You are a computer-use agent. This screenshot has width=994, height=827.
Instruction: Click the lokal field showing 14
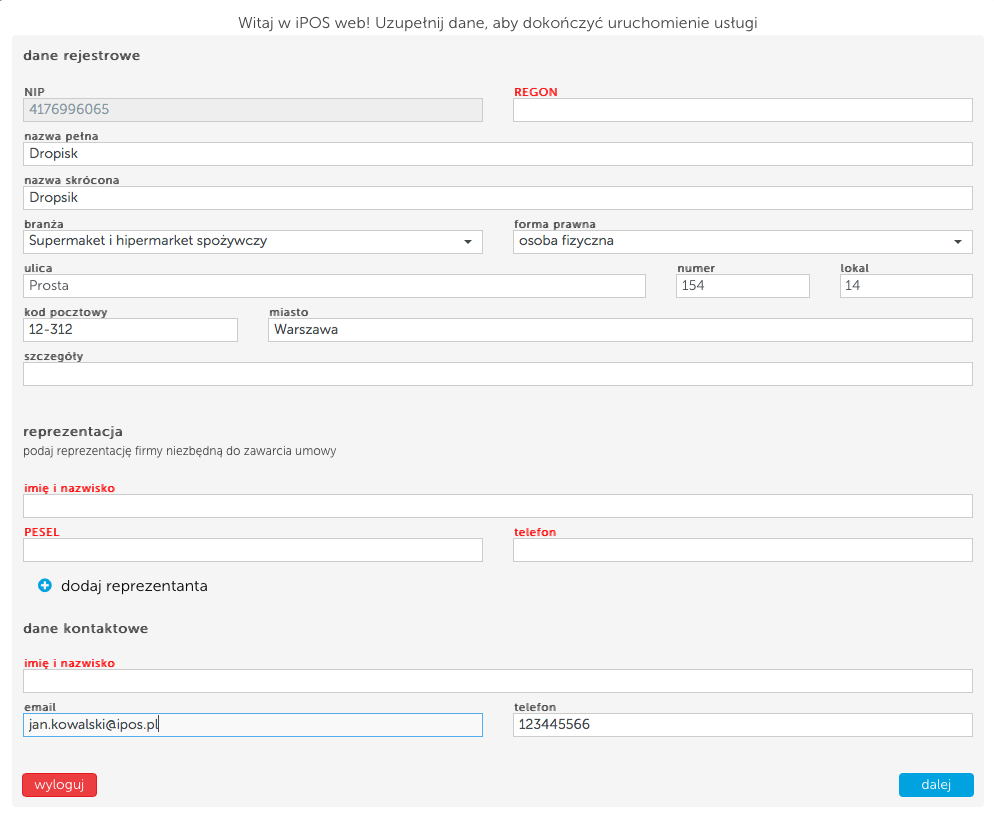click(906, 286)
